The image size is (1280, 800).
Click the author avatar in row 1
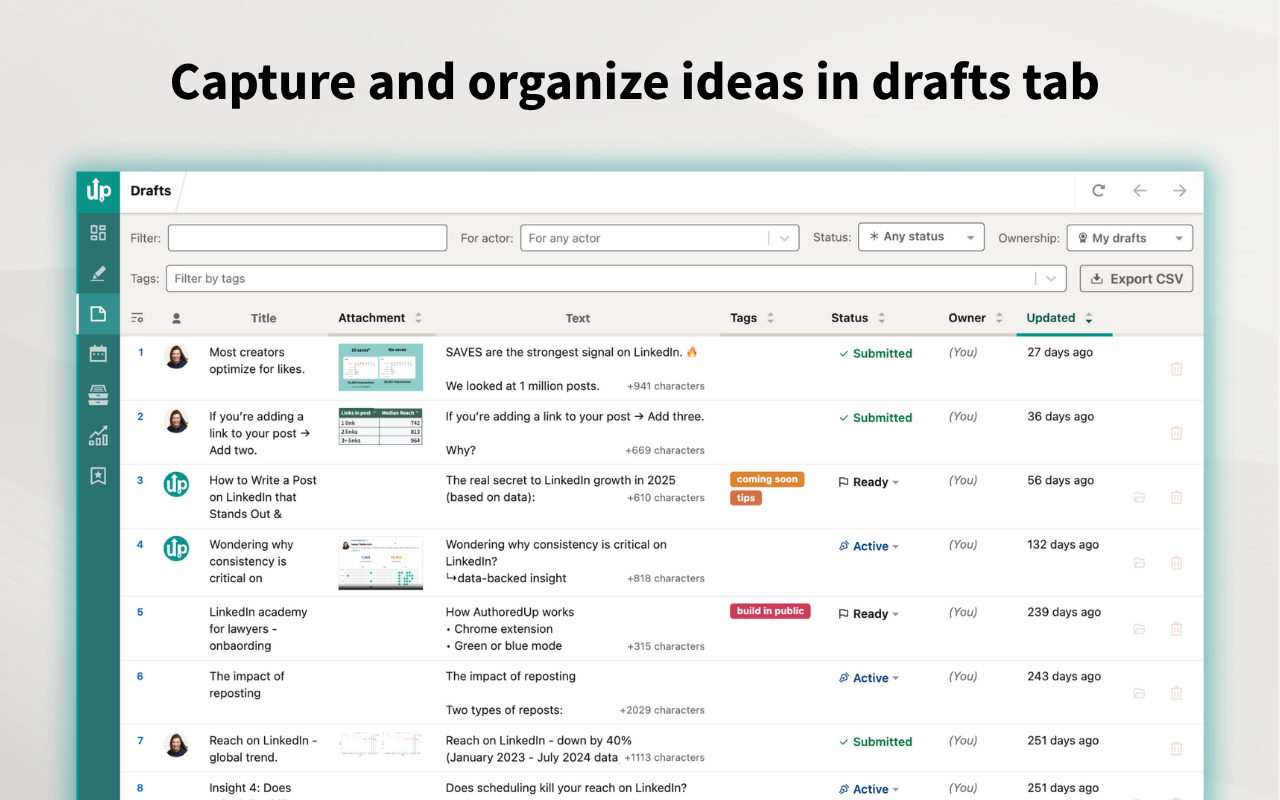point(176,356)
